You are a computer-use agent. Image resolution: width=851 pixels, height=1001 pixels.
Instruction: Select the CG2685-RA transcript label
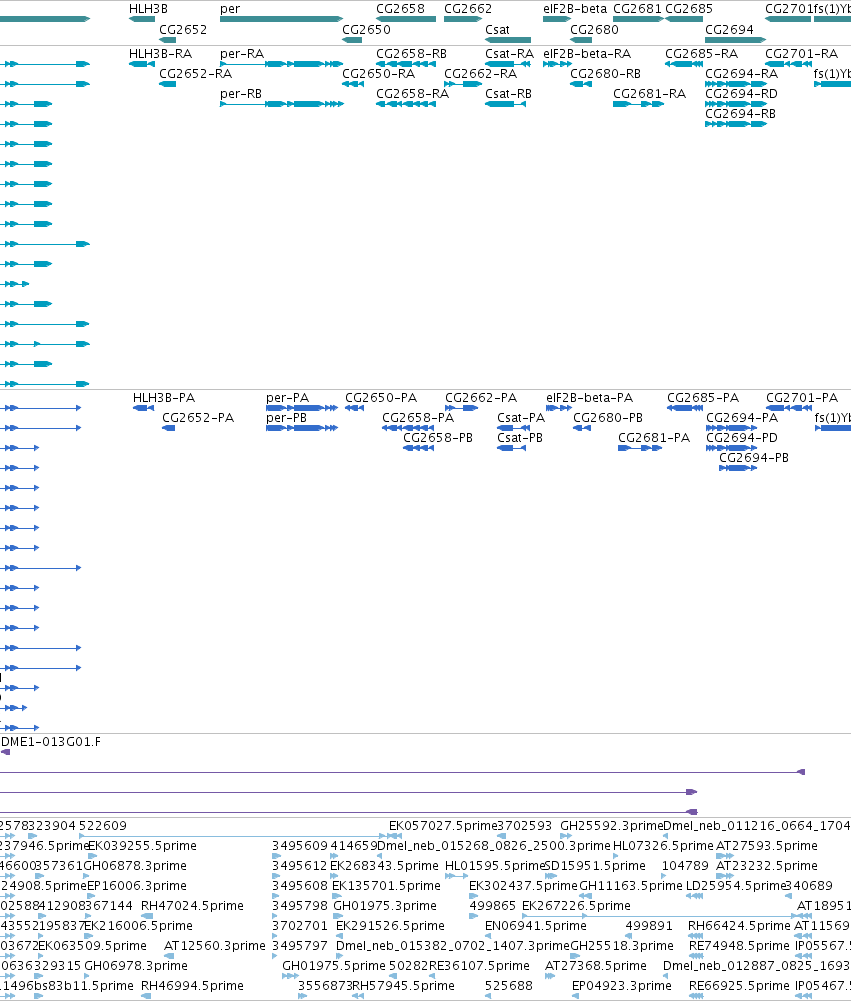[702, 54]
